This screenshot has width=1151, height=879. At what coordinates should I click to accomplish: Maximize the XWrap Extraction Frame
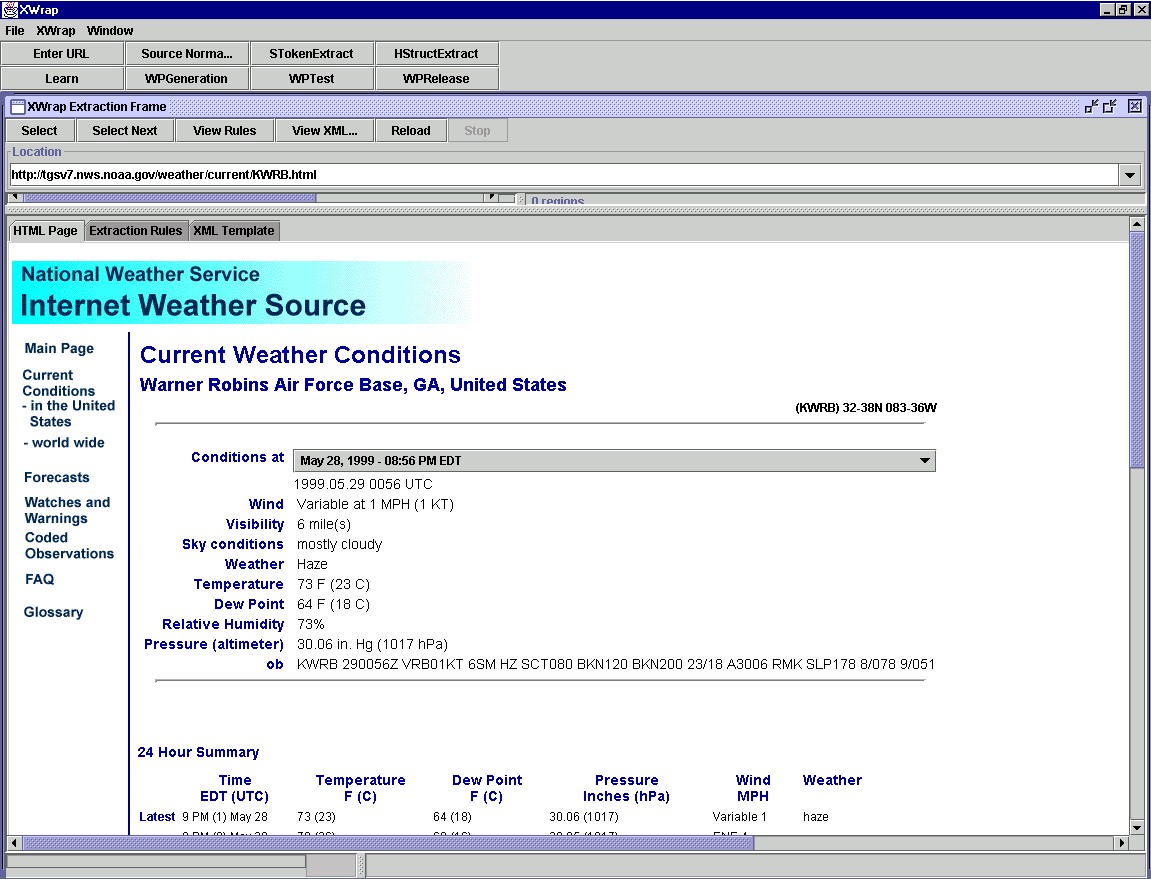[x=1110, y=106]
